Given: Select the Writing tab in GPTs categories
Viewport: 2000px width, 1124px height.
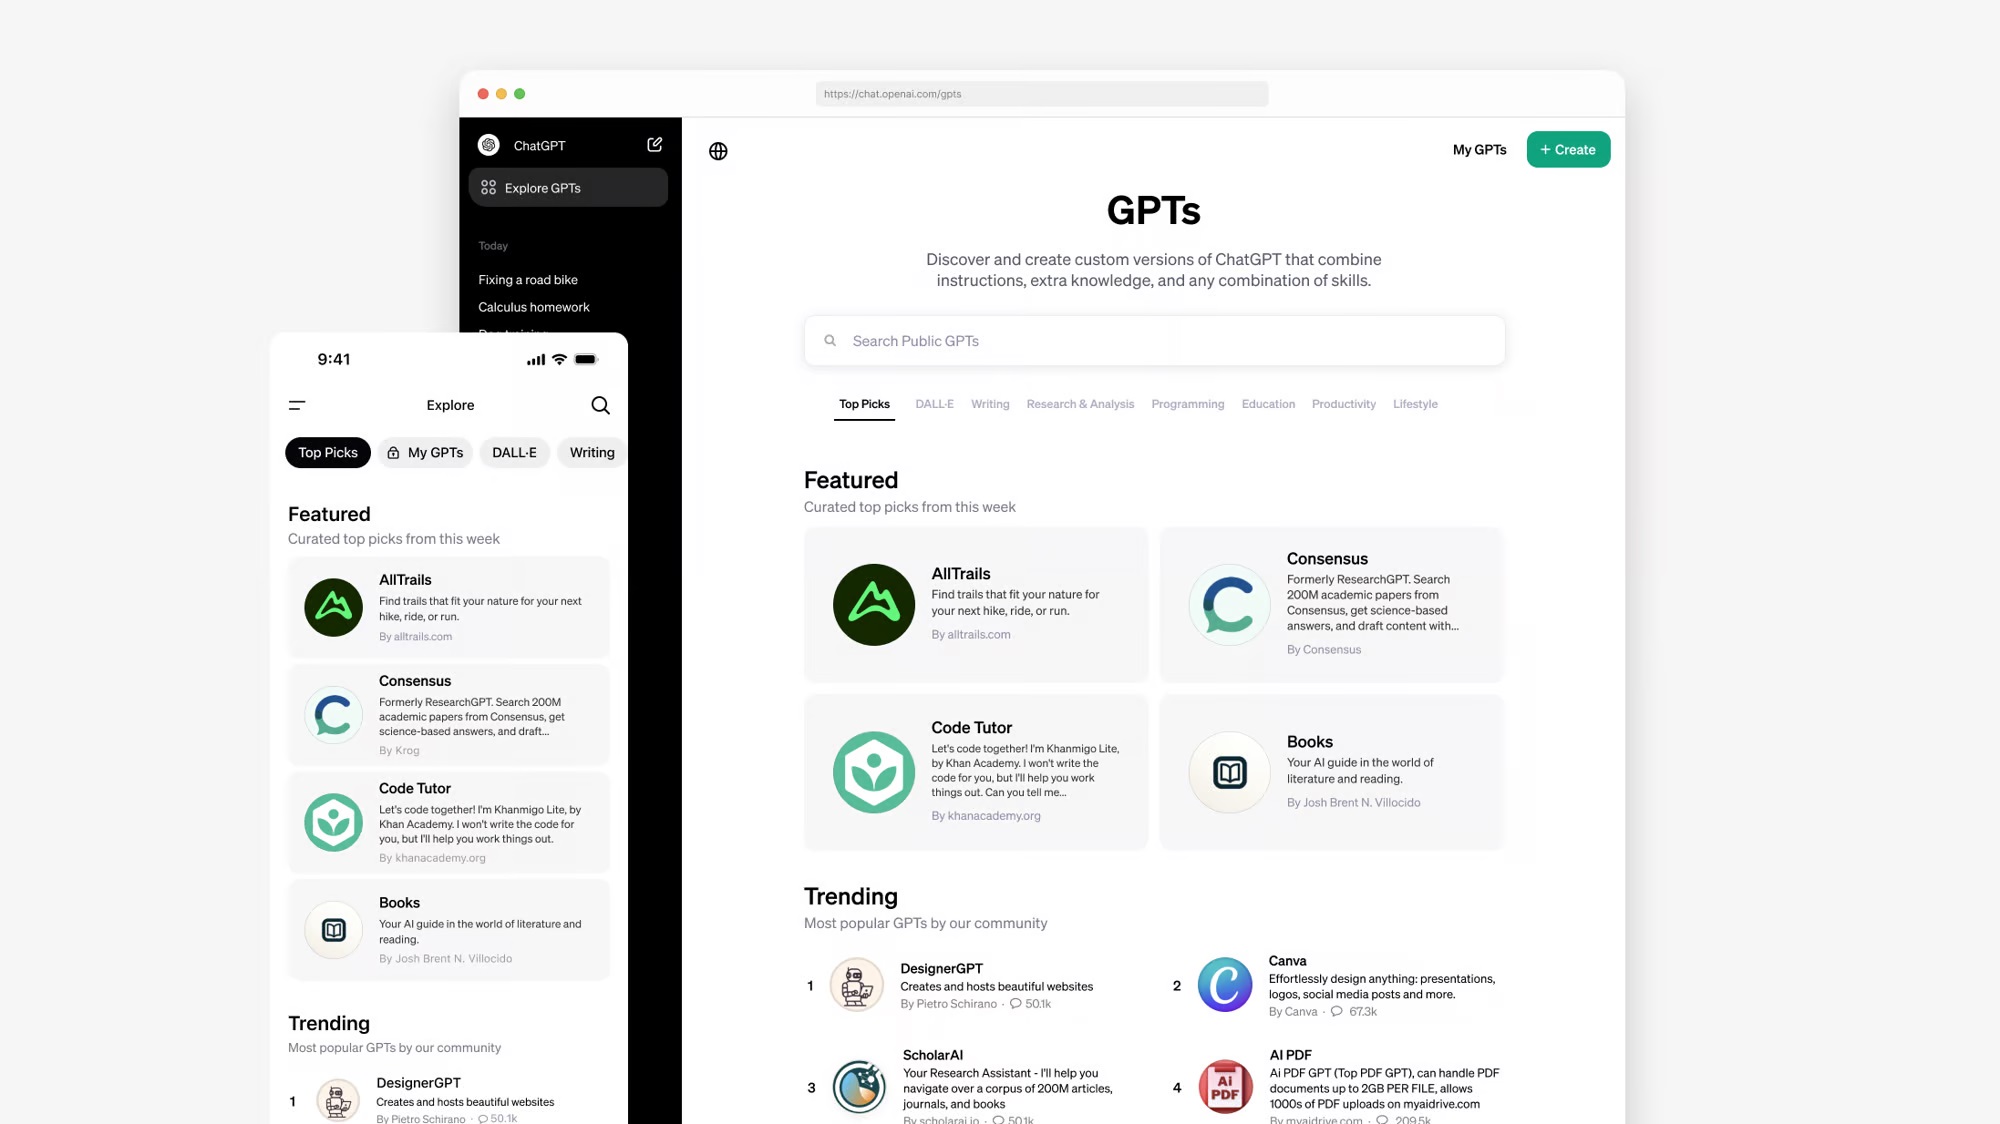Looking at the screenshot, I should pos(989,403).
